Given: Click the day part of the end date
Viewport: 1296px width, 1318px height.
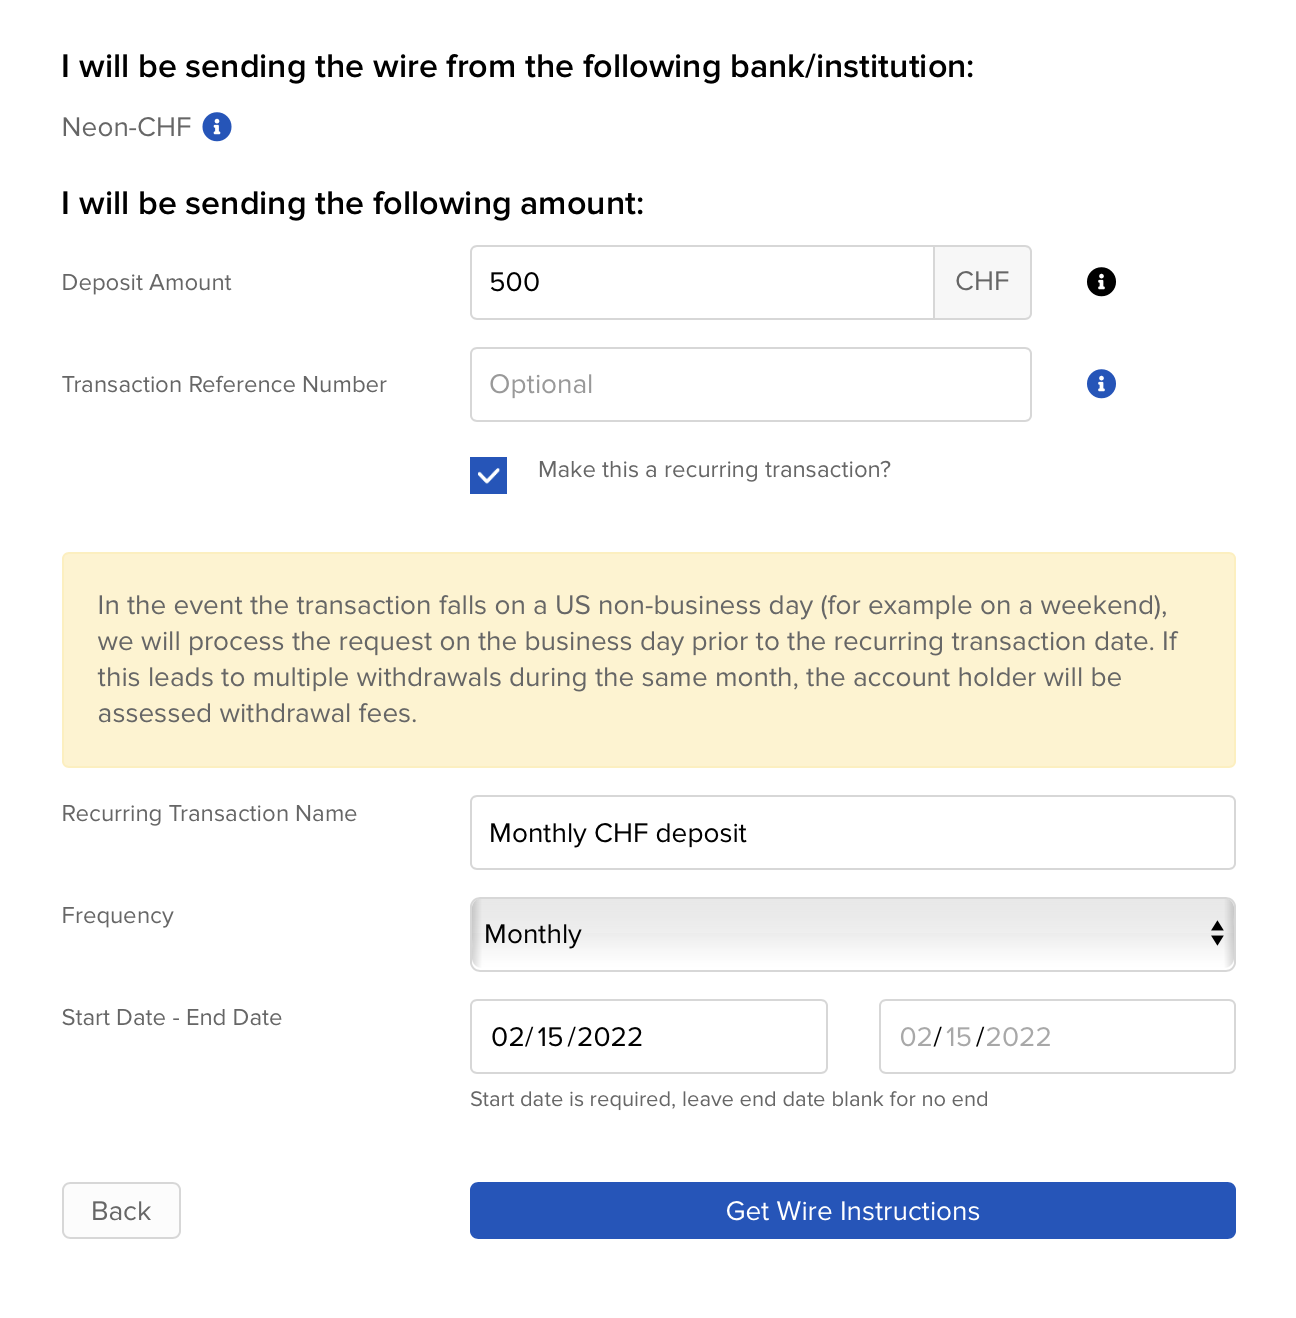Looking at the screenshot, I should [959, 1037].
